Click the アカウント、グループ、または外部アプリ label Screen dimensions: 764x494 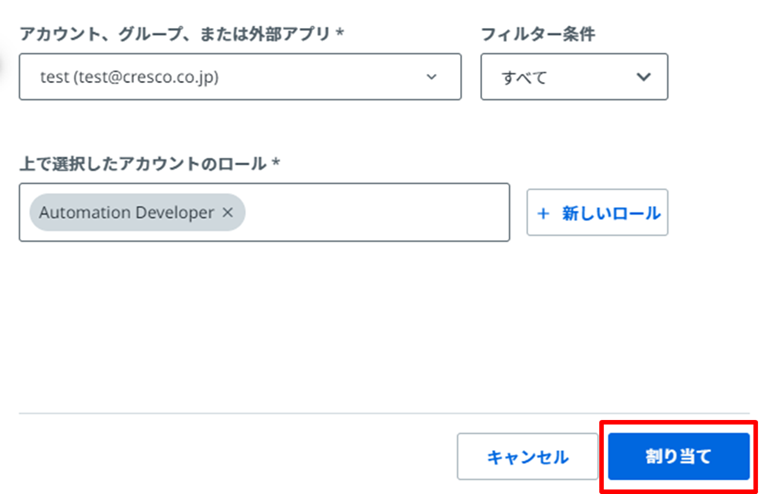tap(175, 34)
